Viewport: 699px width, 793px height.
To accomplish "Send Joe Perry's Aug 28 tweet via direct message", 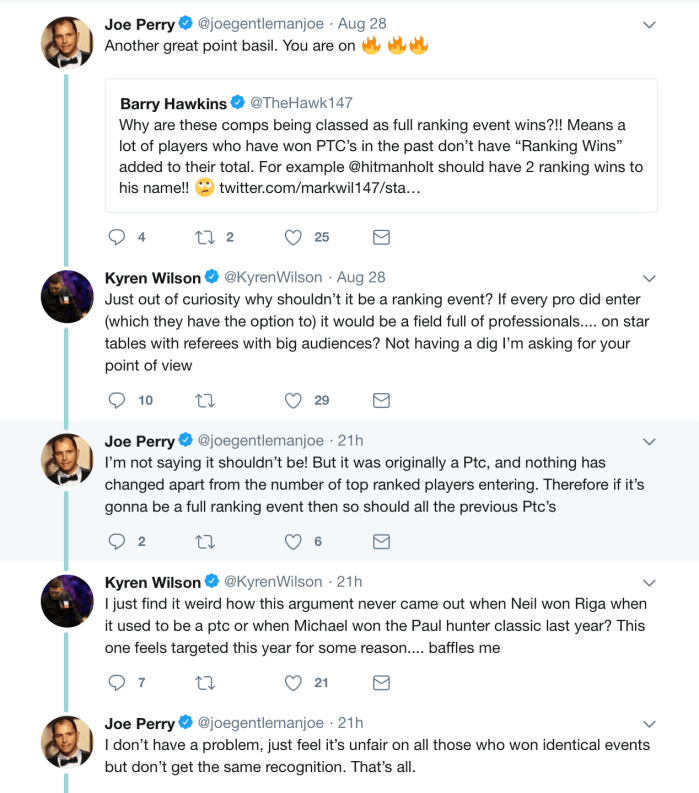I will (381, 237).
